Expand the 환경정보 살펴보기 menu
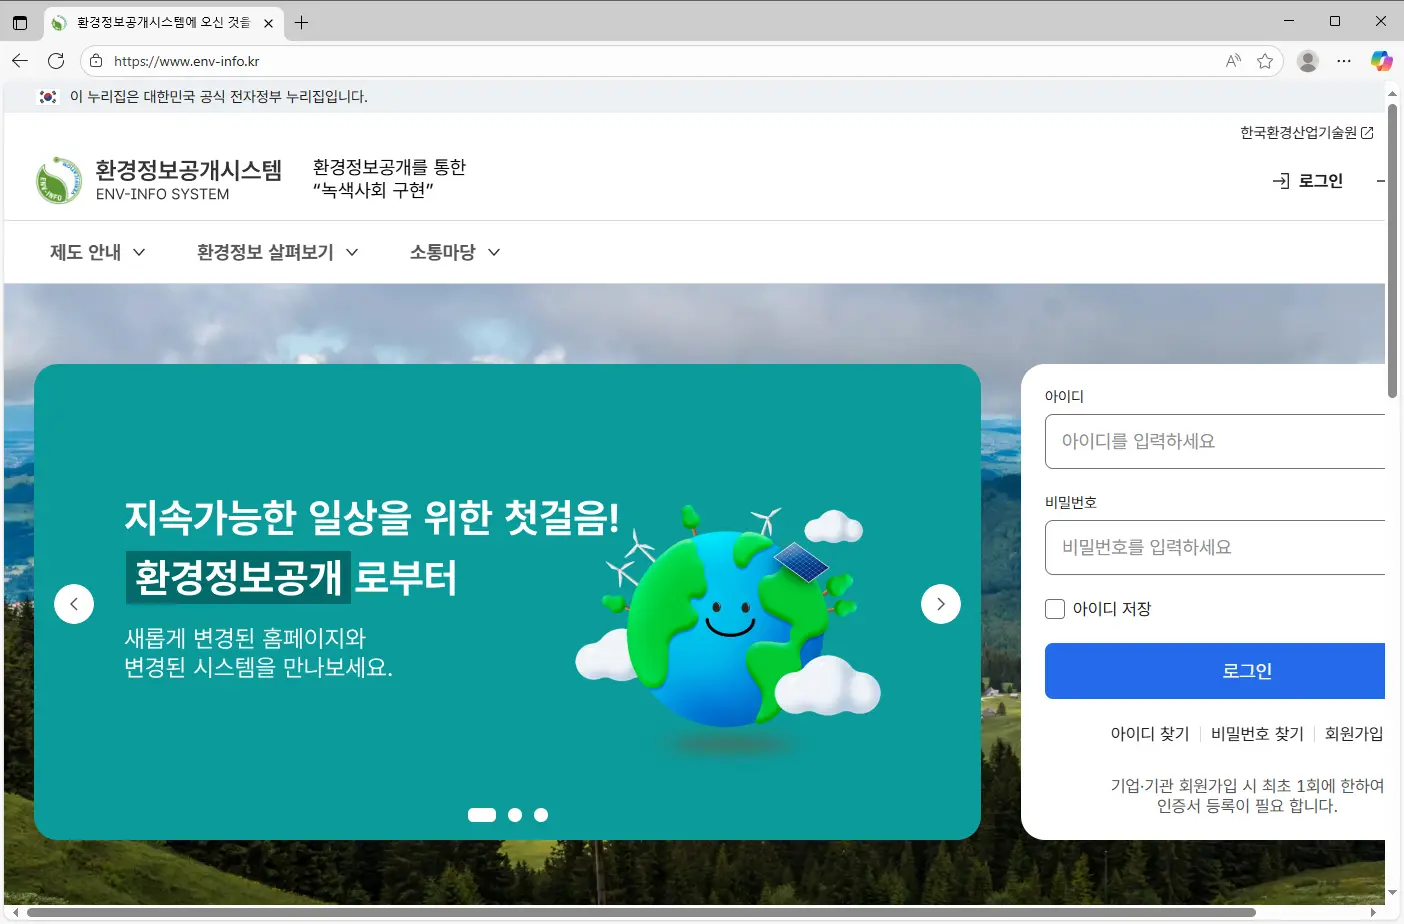Screen dimensions: 1404x924 coord(277,252)
